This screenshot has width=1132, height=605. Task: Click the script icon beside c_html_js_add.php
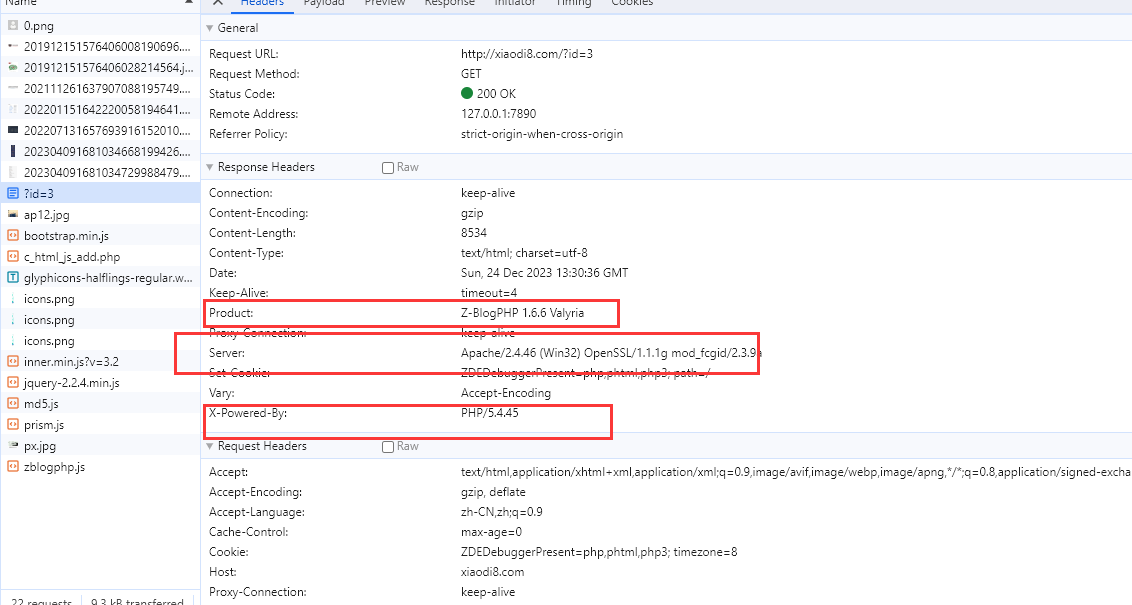tap(13, 256)
